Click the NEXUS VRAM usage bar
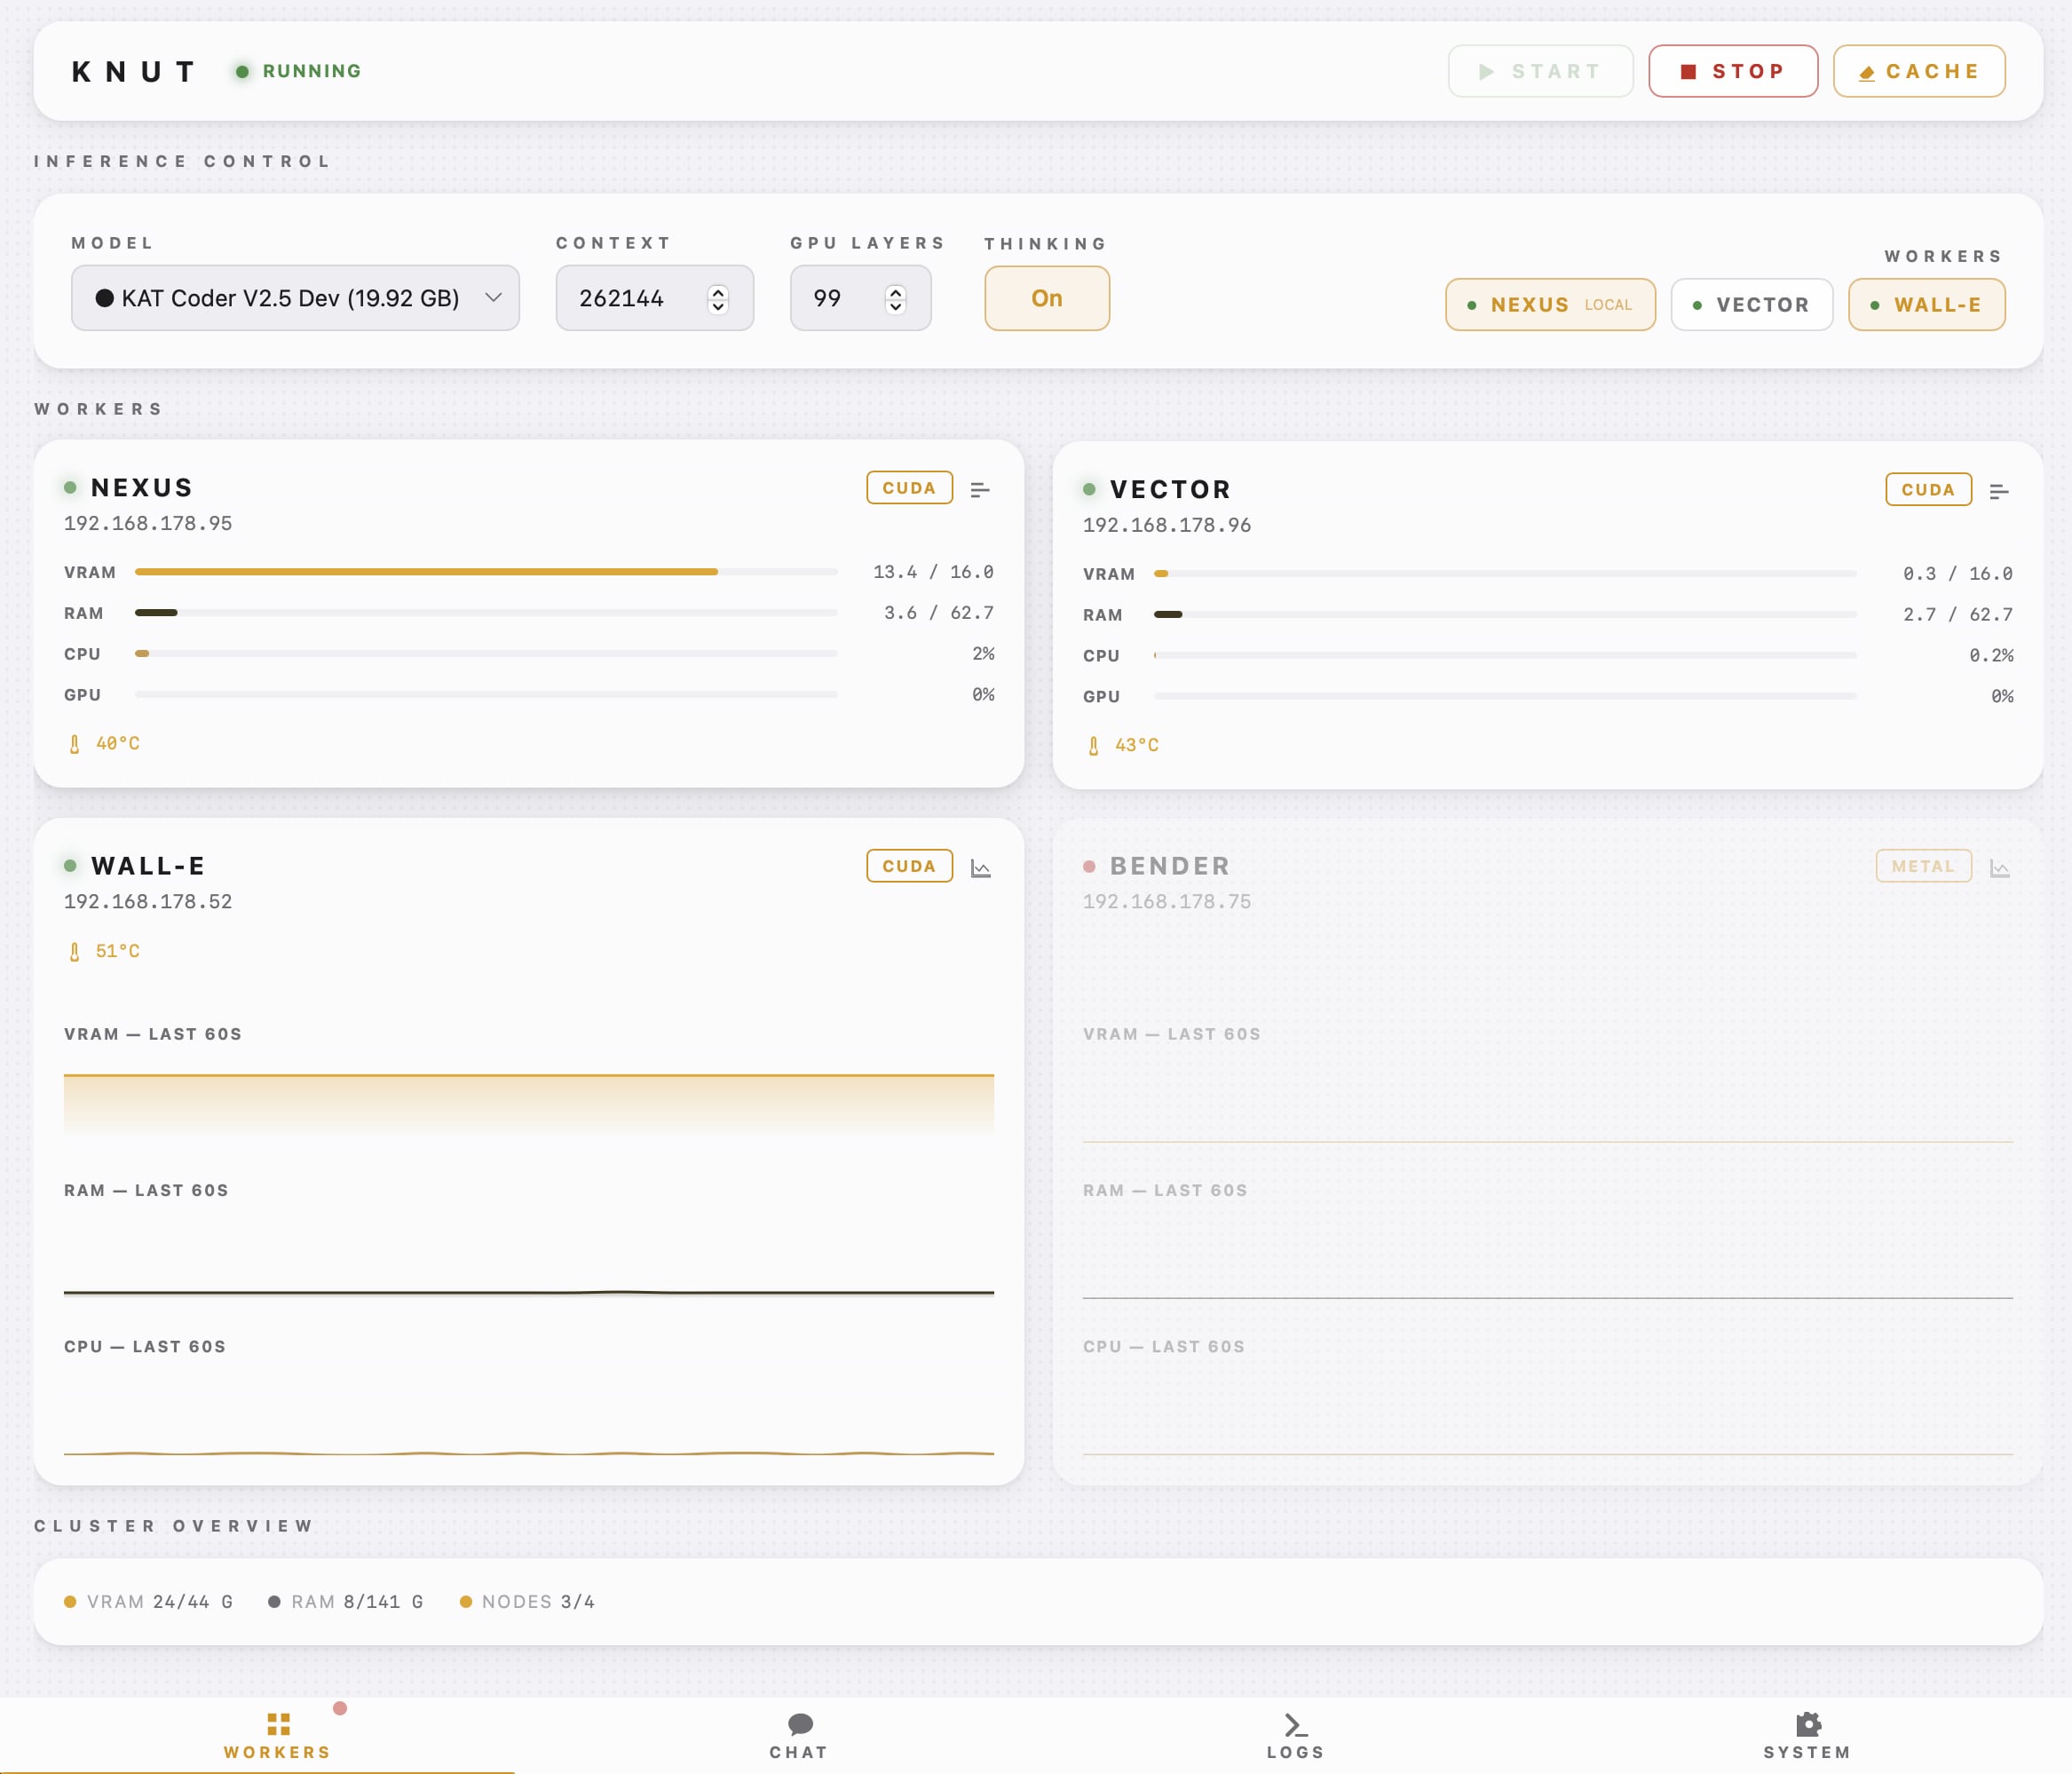Viewport: 2072px width, 1774px height. coord(486,572)
